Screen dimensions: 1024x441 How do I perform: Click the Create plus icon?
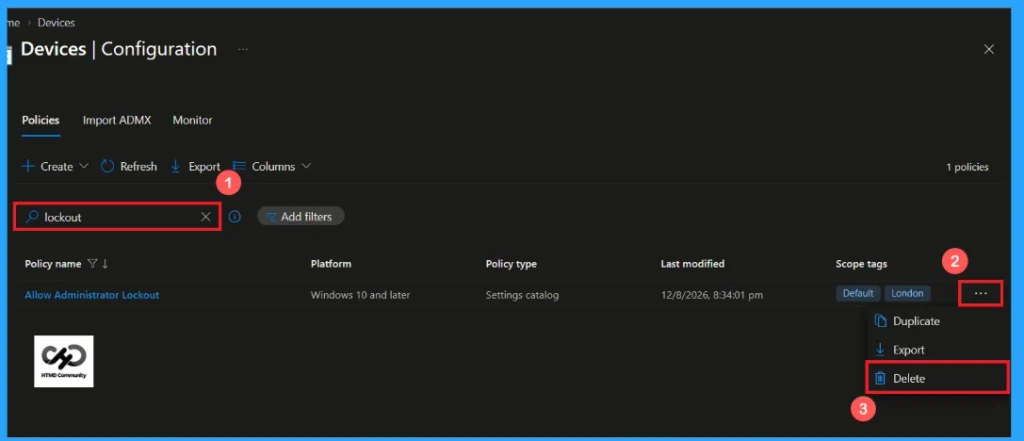click(28, 167)
